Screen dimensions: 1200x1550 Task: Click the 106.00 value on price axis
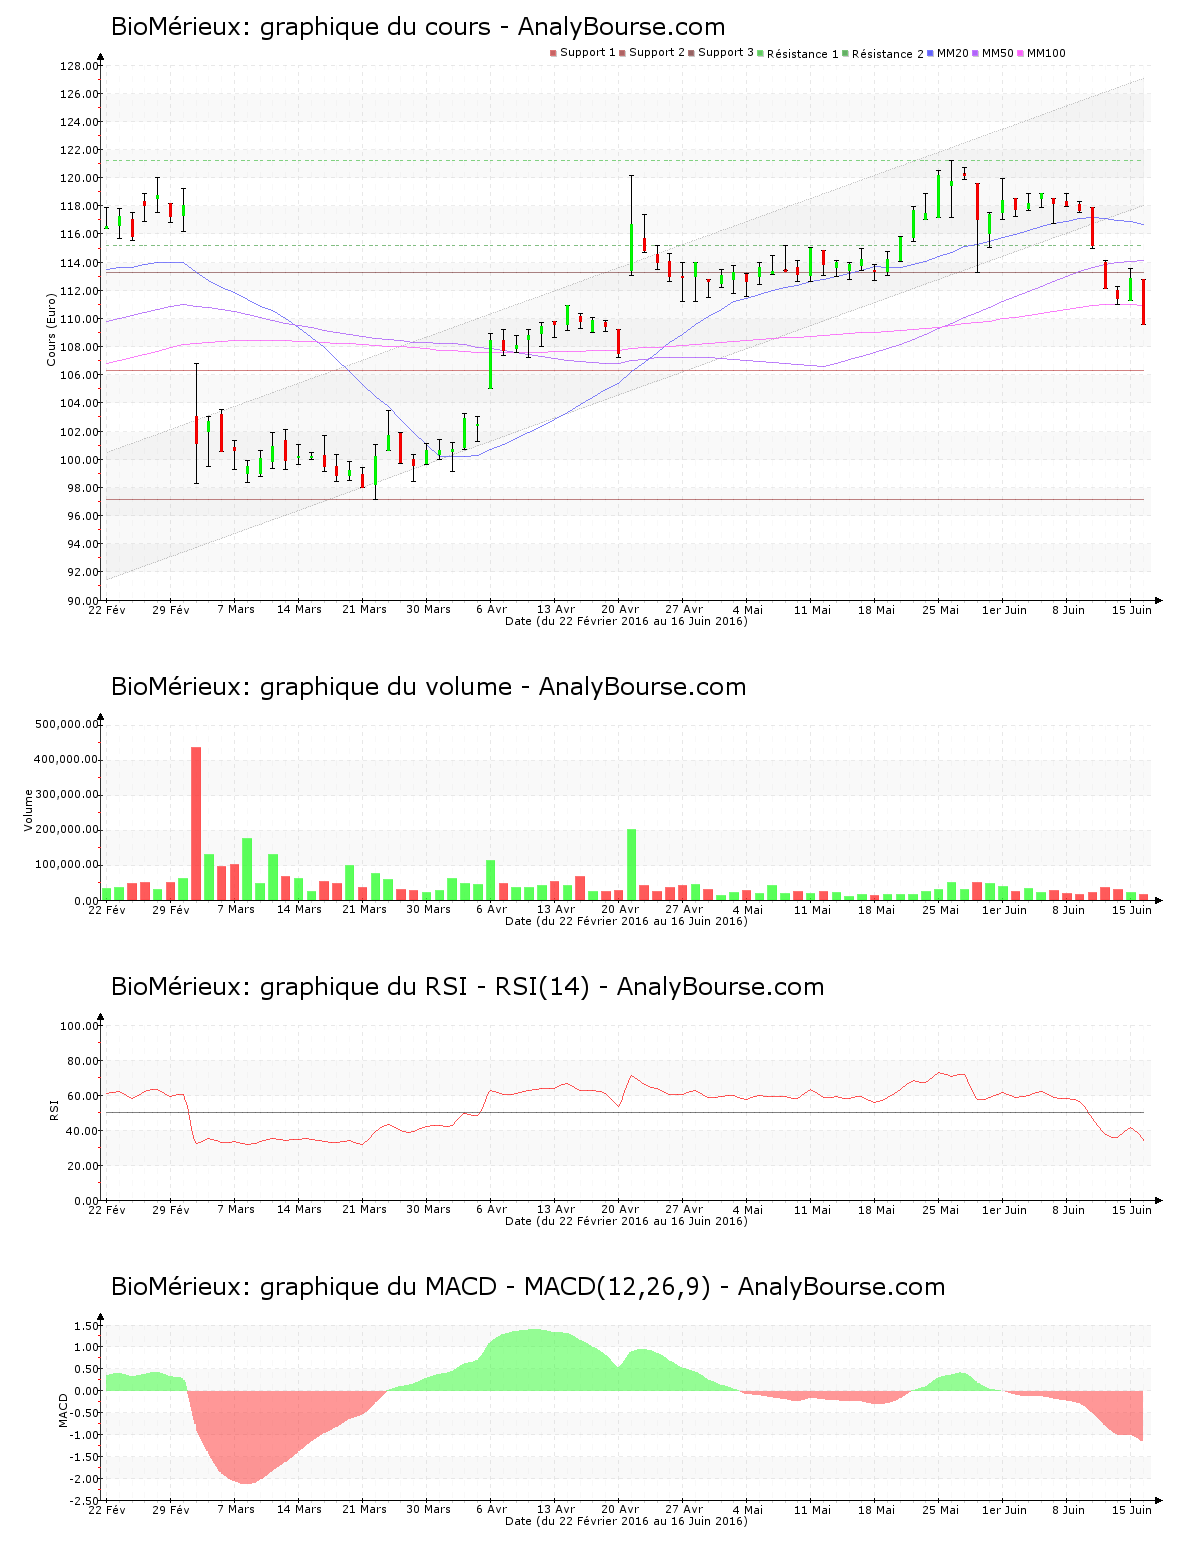[x=79, y=375]
